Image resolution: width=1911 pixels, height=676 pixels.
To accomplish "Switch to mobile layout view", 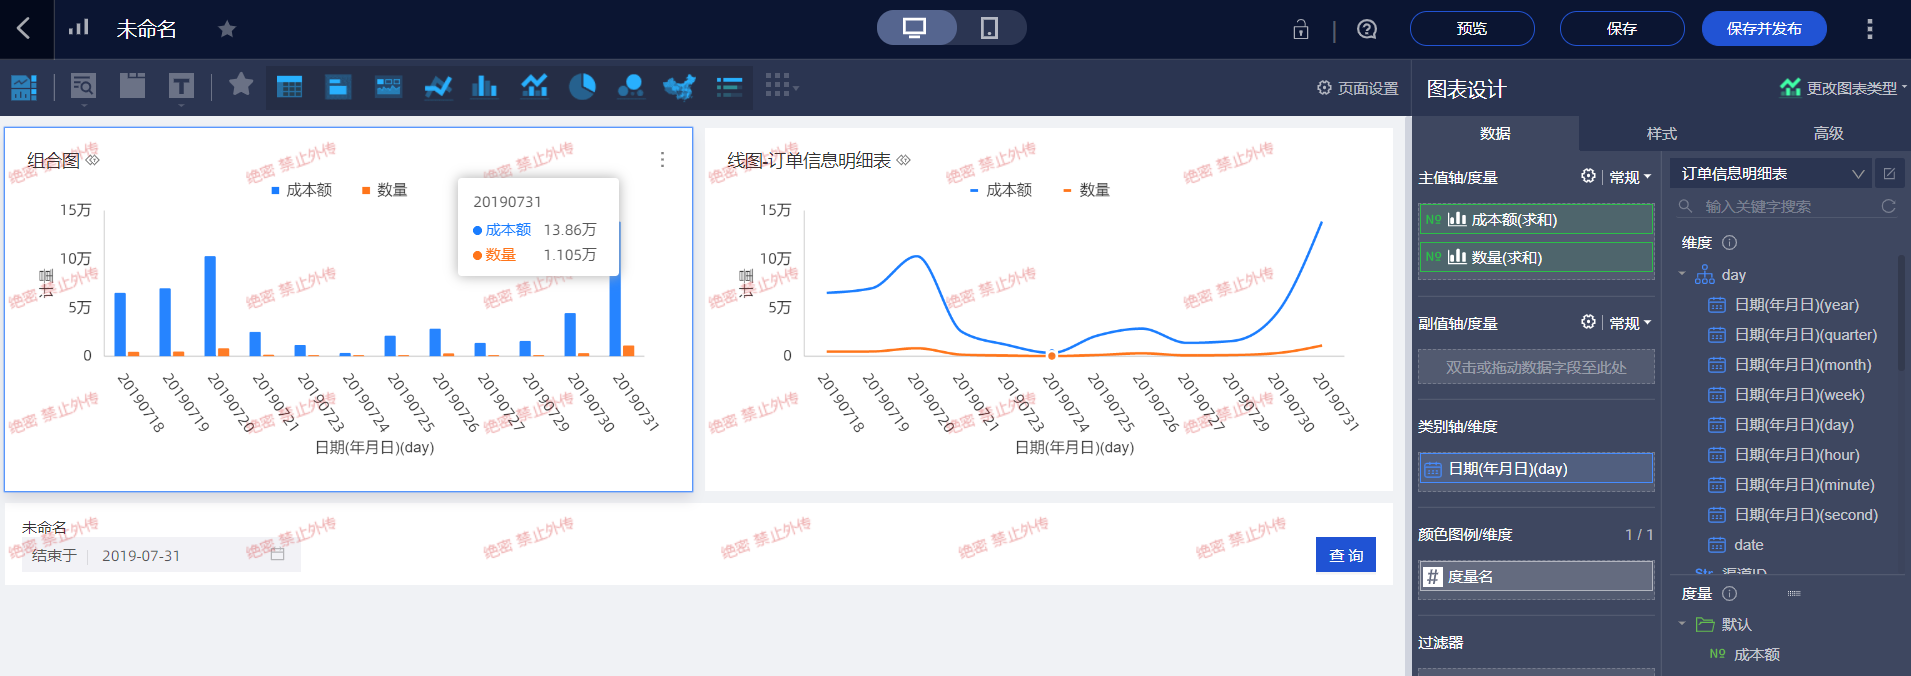I will 989,28.
